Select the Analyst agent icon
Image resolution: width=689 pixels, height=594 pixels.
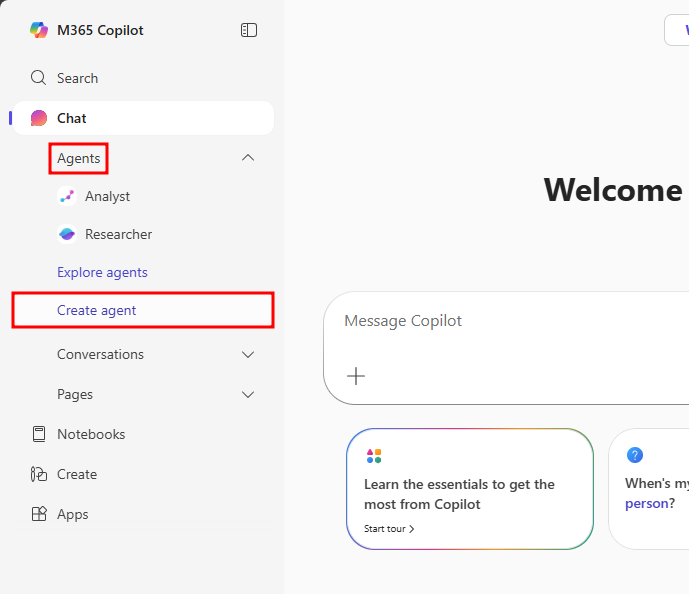click(67, 196)
